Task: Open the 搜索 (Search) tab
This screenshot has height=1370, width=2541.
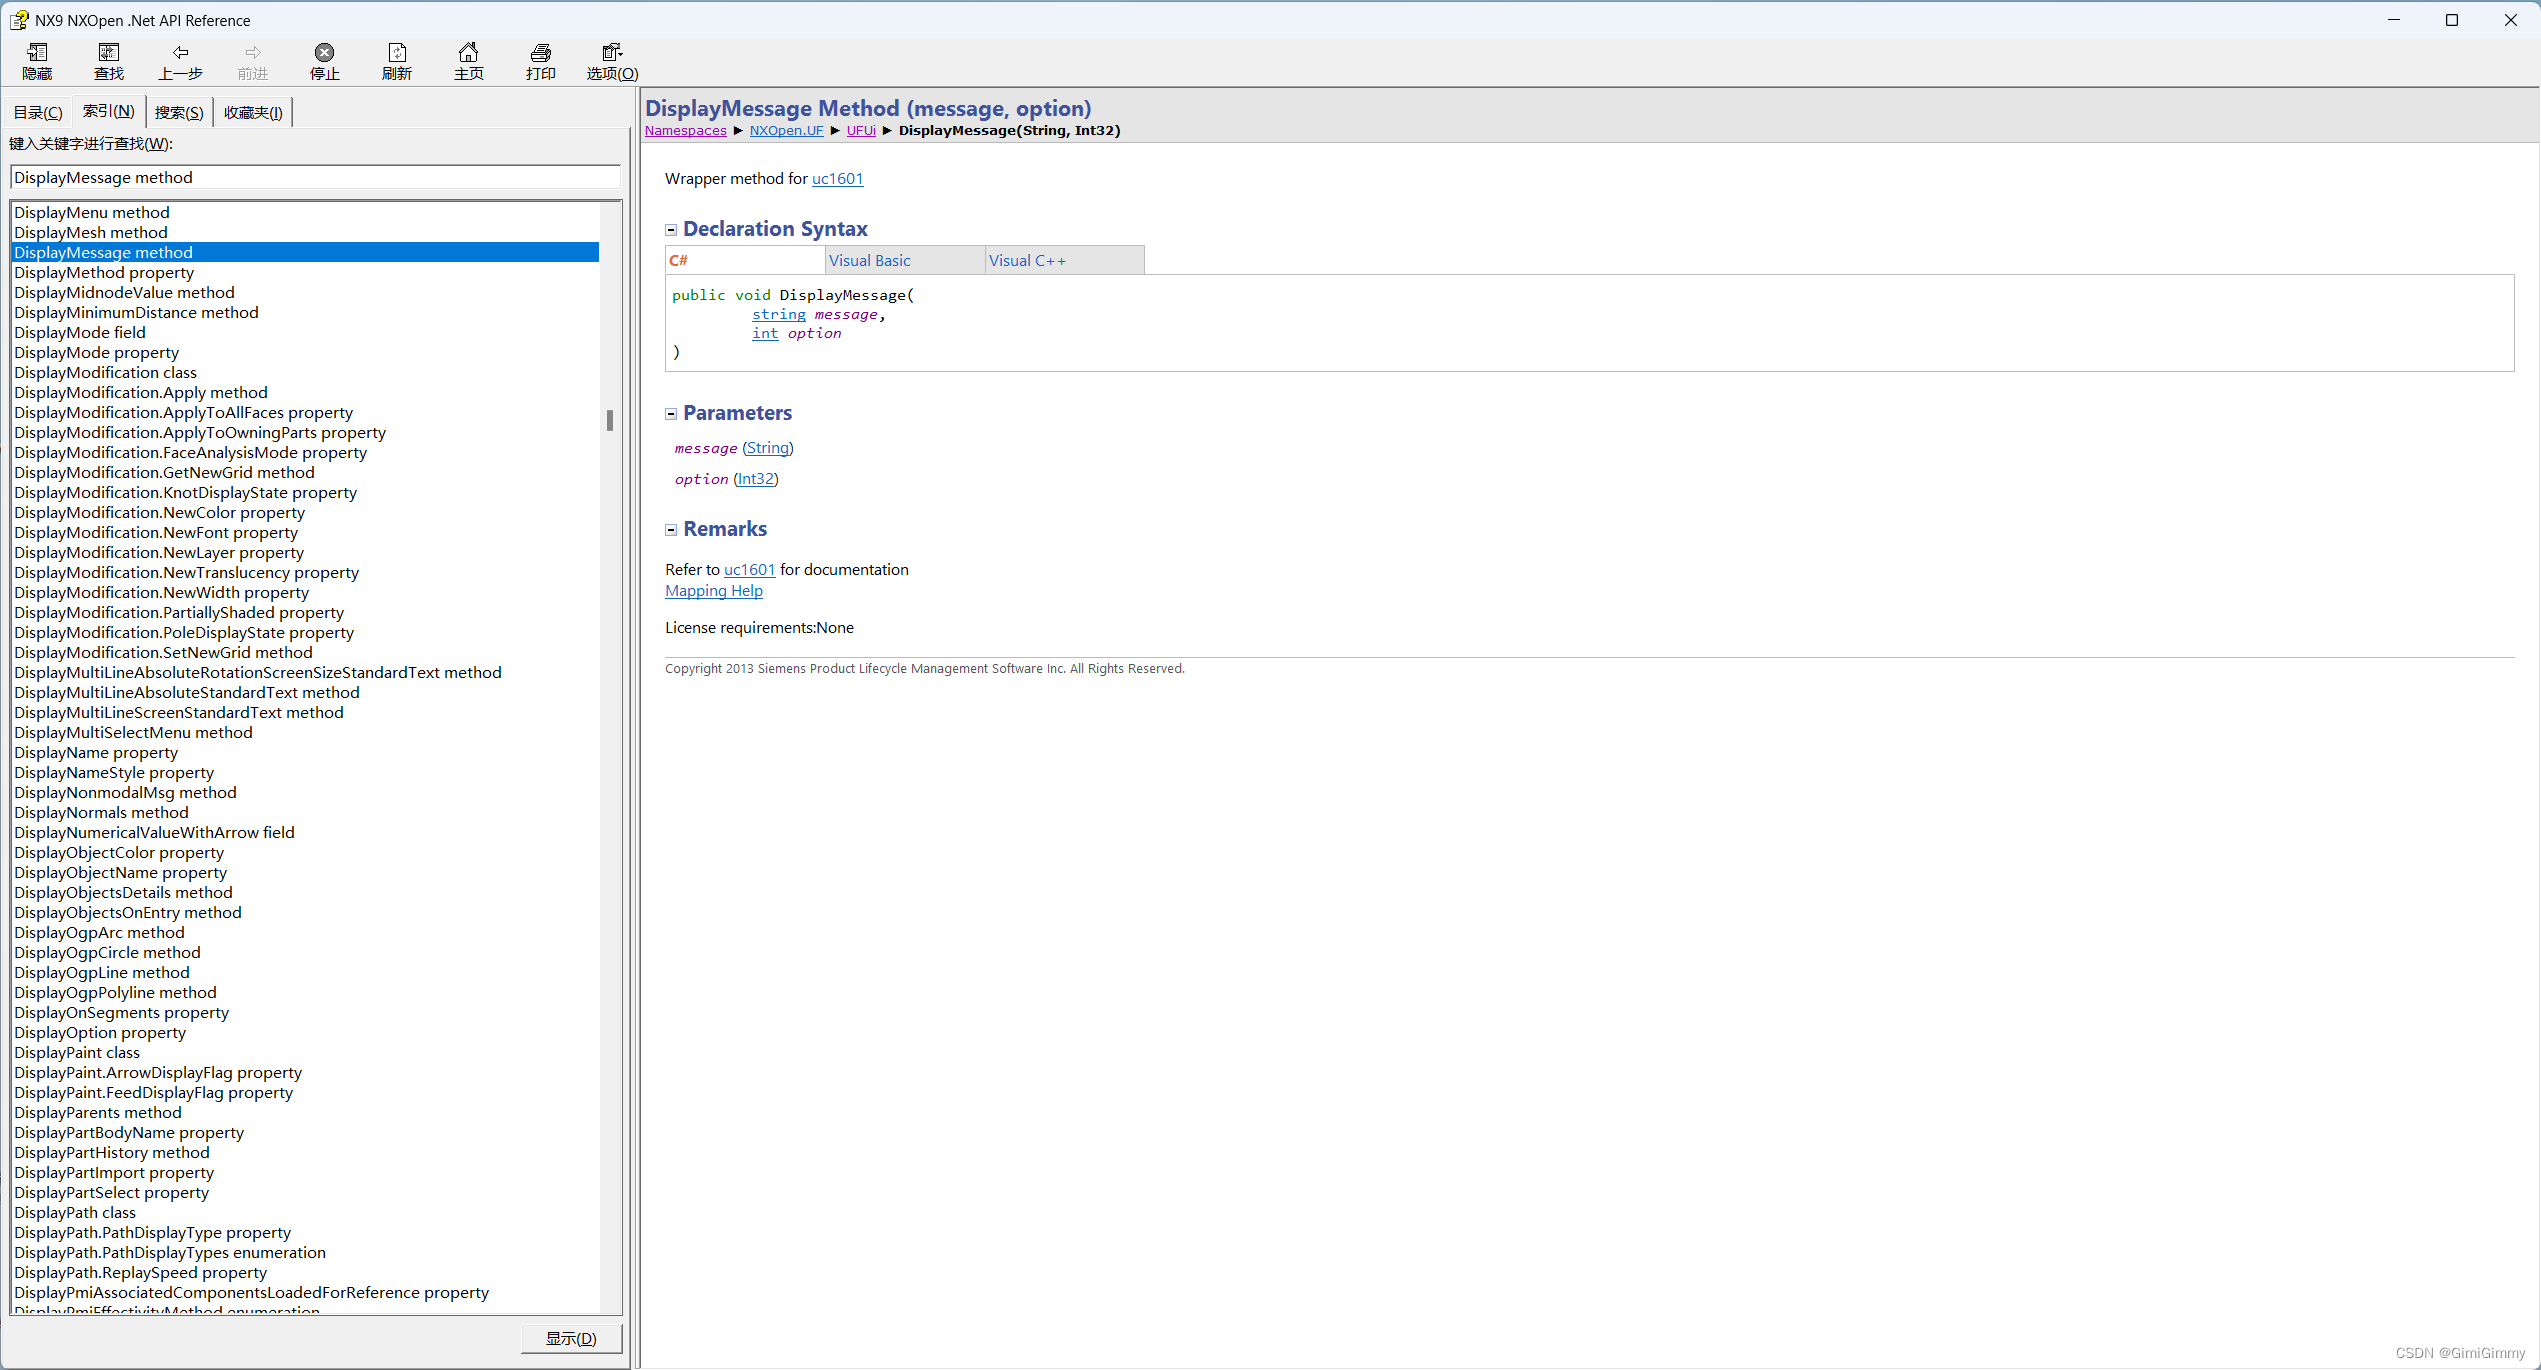Action: (179, 112)
